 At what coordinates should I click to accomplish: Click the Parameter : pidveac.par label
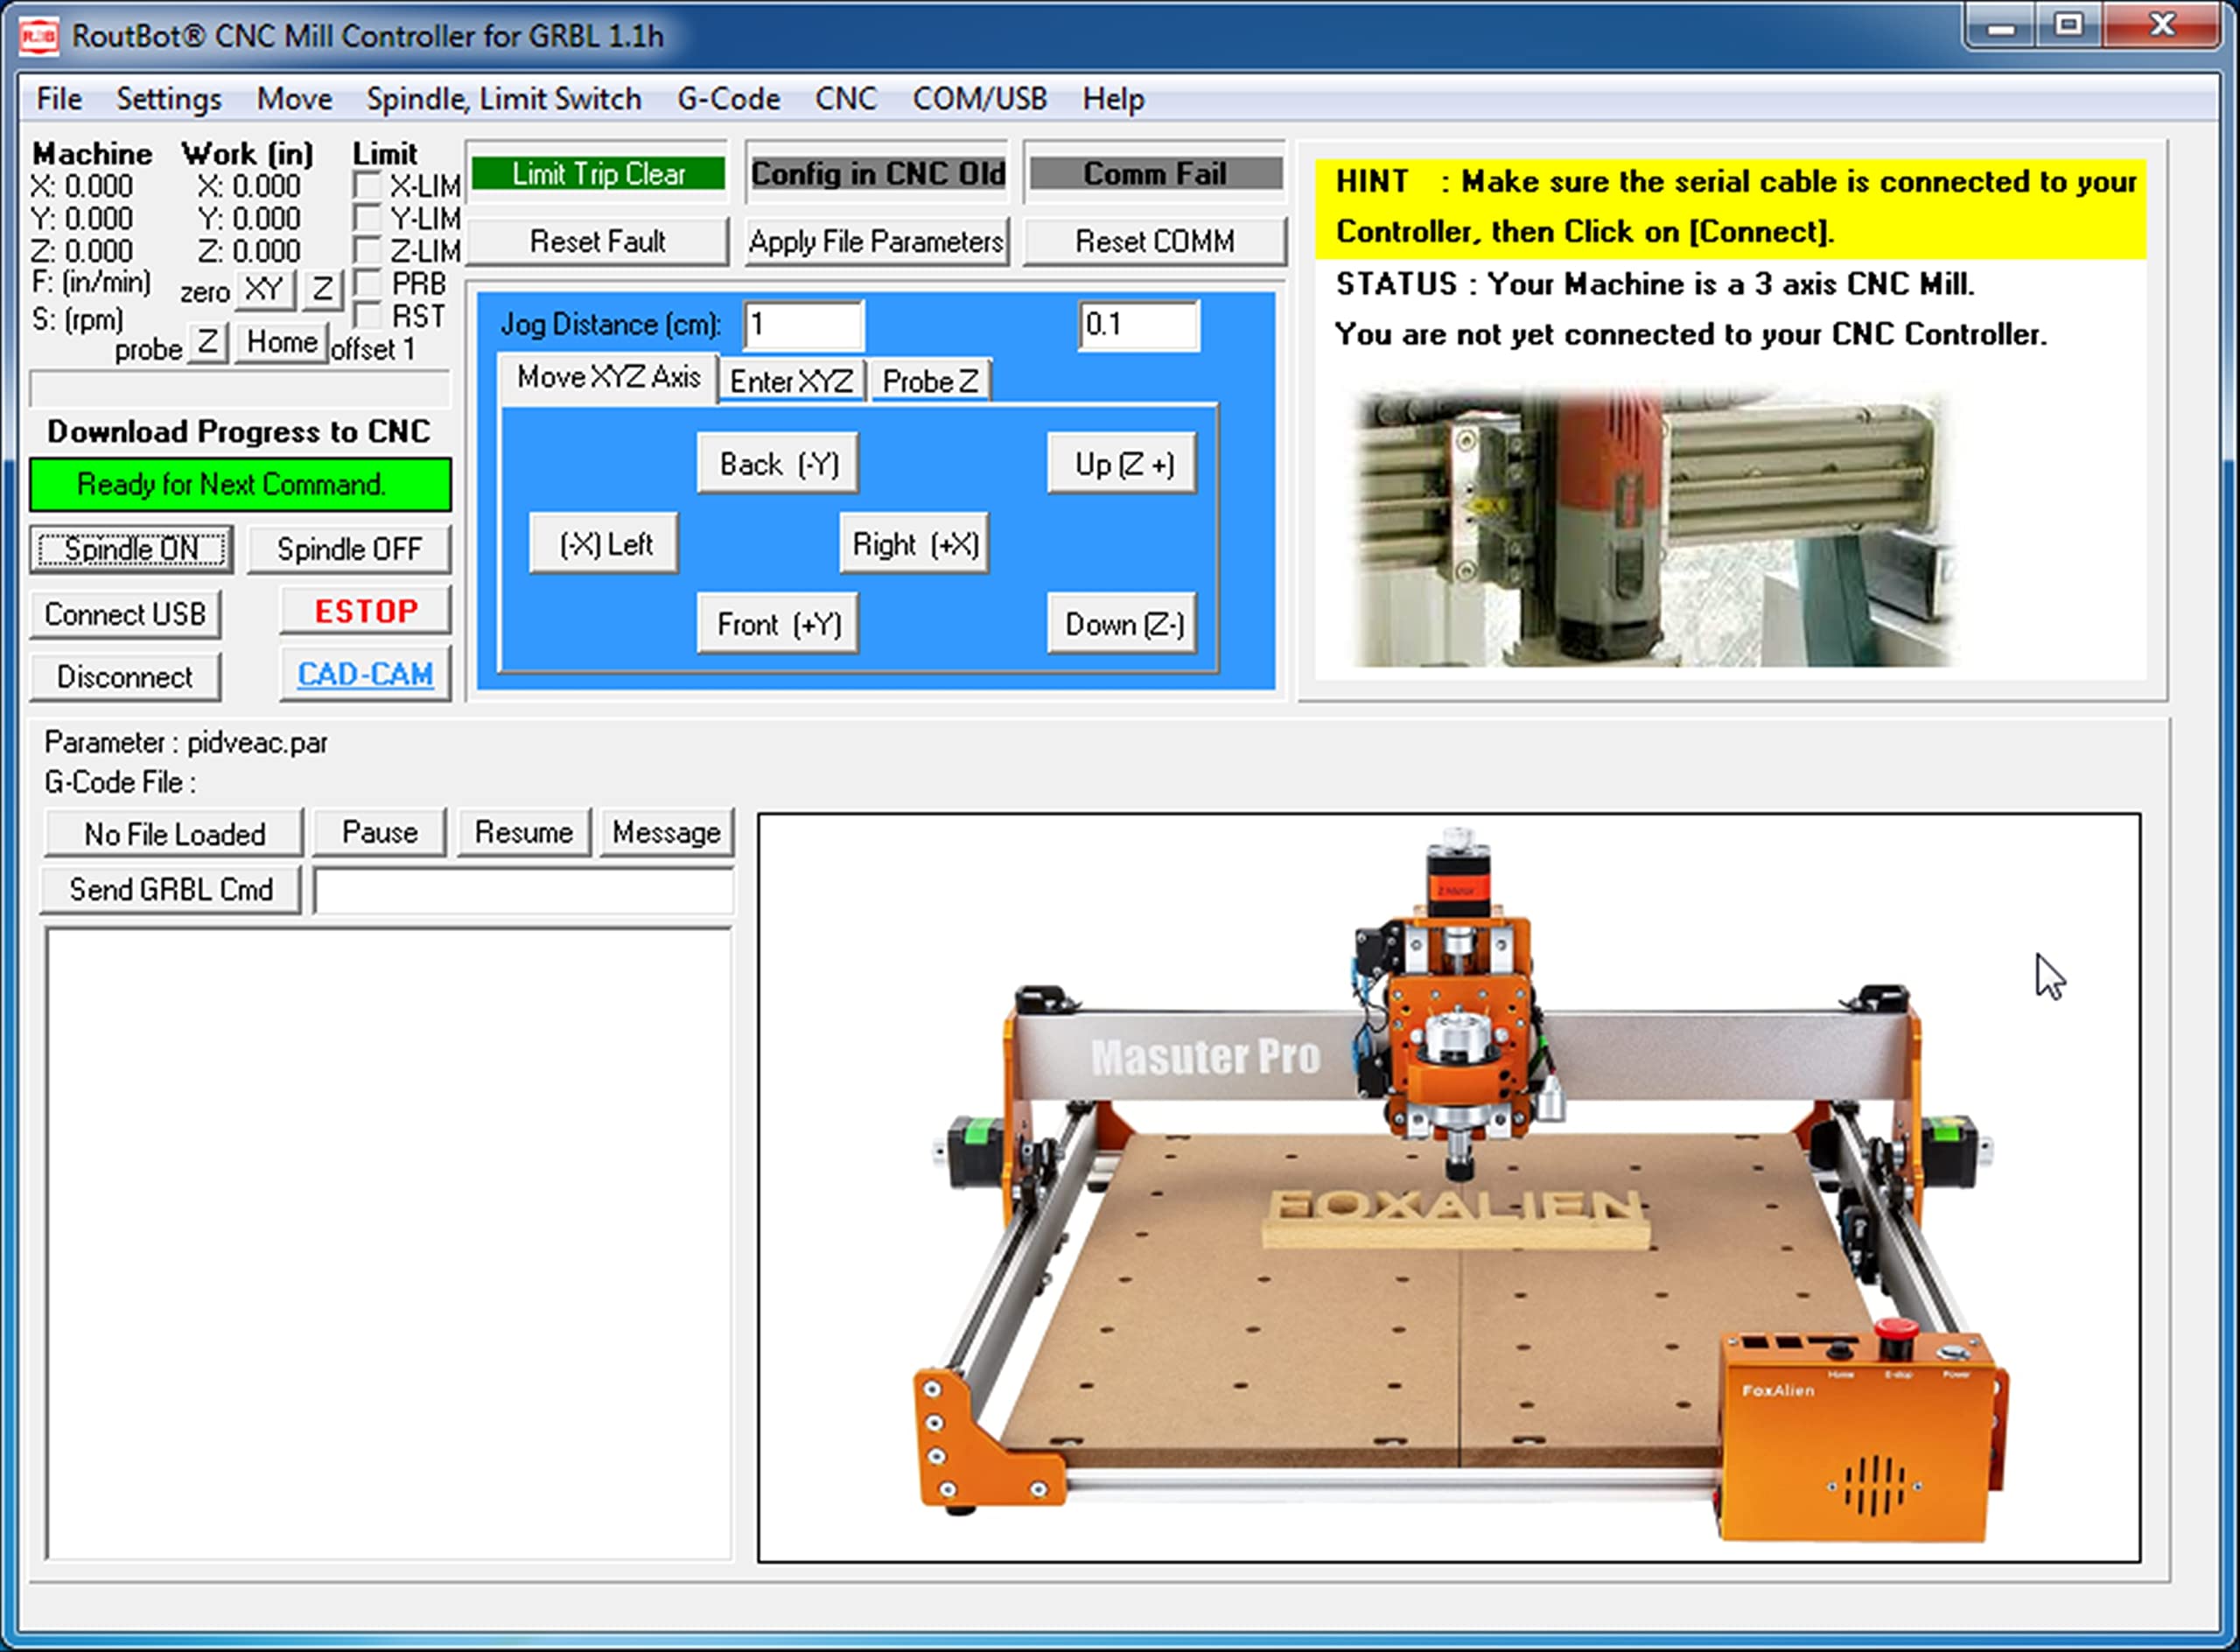click(186, 743)
